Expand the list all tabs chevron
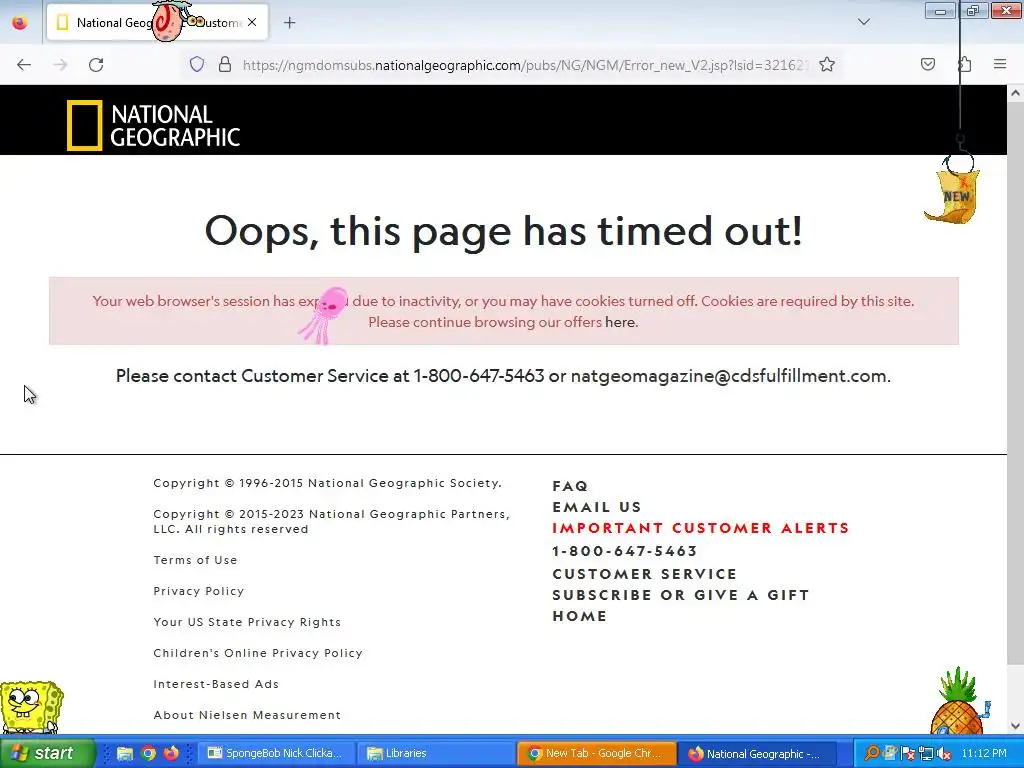This screenshot has height=768, width=1024. pos(863,22)
